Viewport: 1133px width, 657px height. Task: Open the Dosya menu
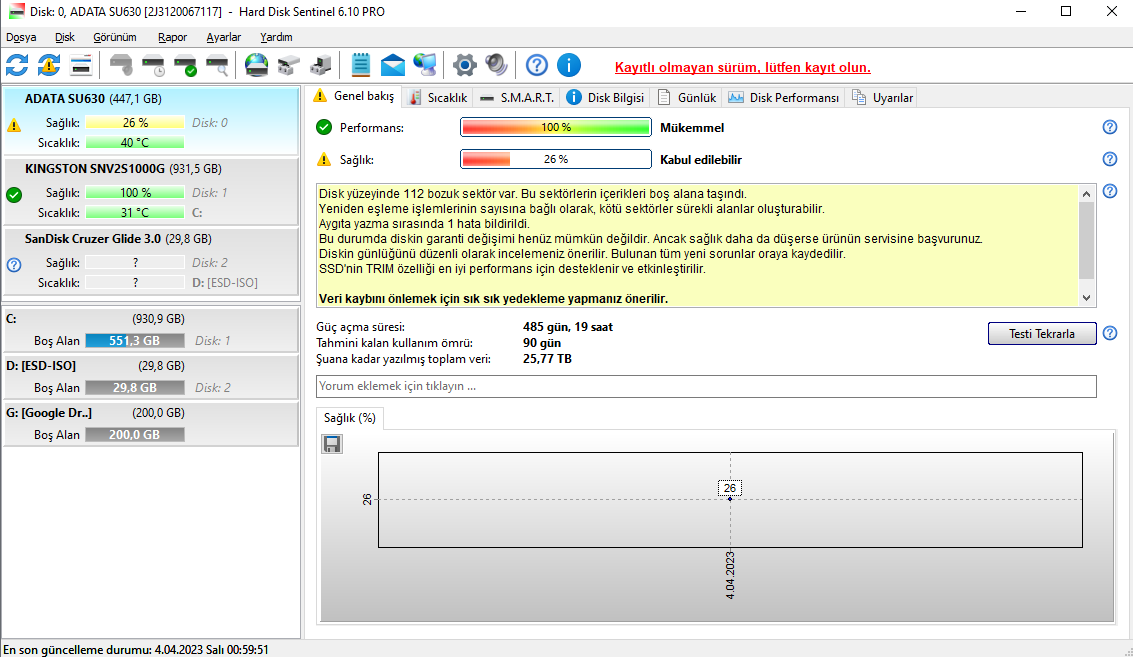(21, 37)
